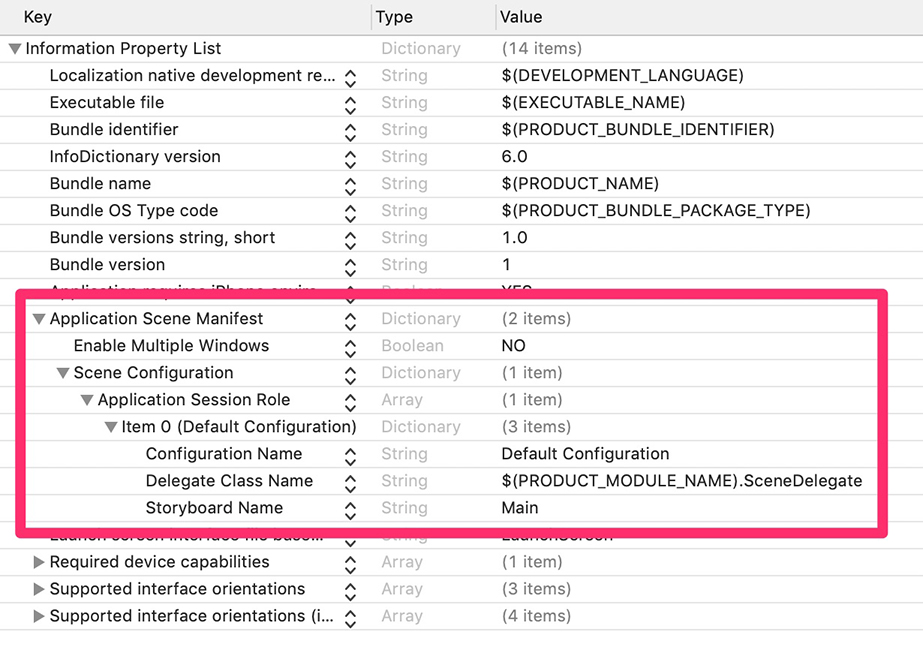Sort by the Value column header

521,17
